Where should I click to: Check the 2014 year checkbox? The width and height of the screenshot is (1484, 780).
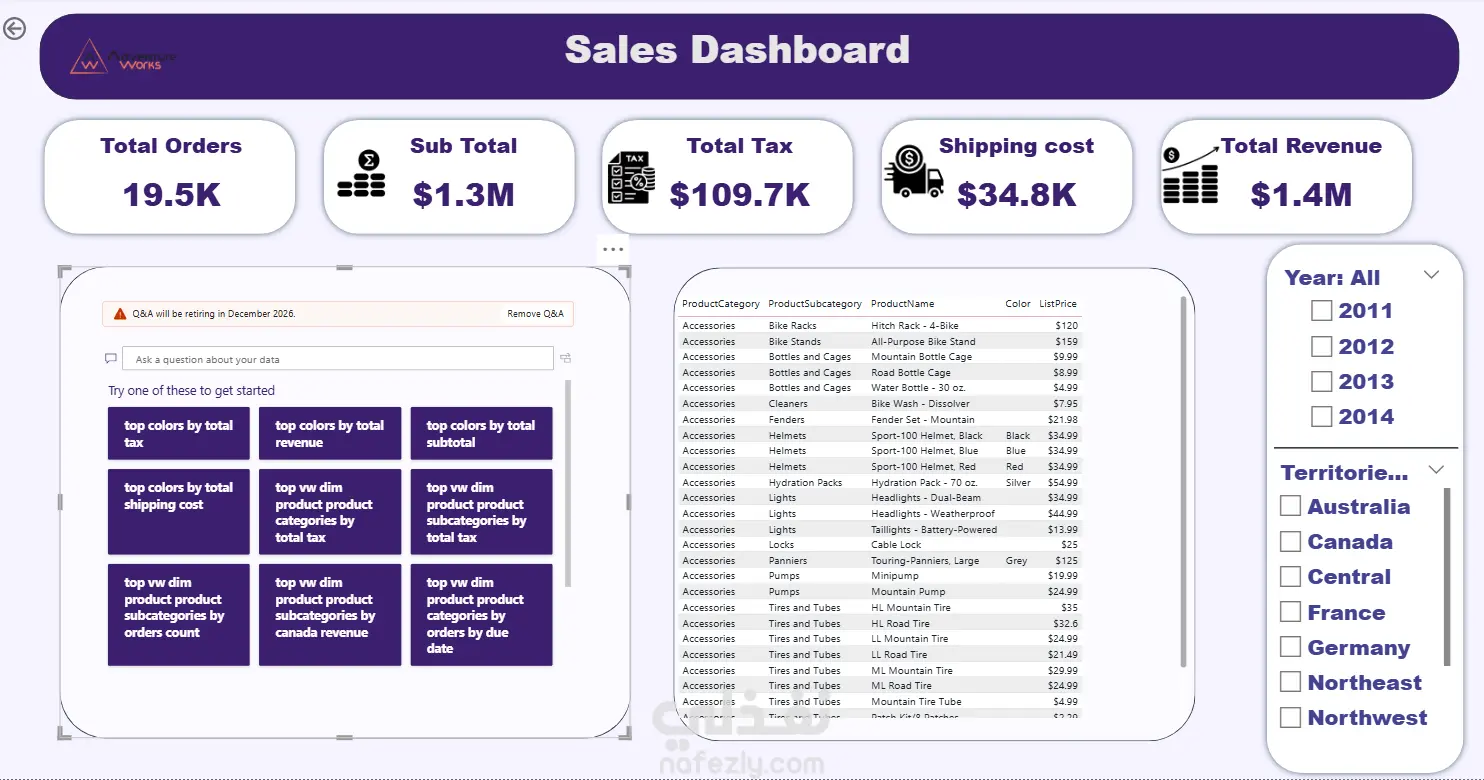1321,417
